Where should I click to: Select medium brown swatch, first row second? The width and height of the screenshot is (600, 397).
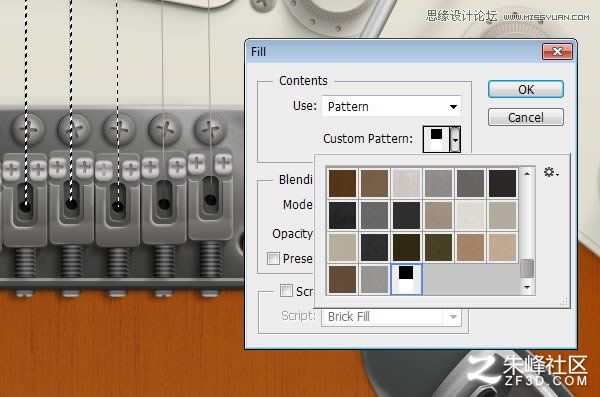(x=374, y=183)
